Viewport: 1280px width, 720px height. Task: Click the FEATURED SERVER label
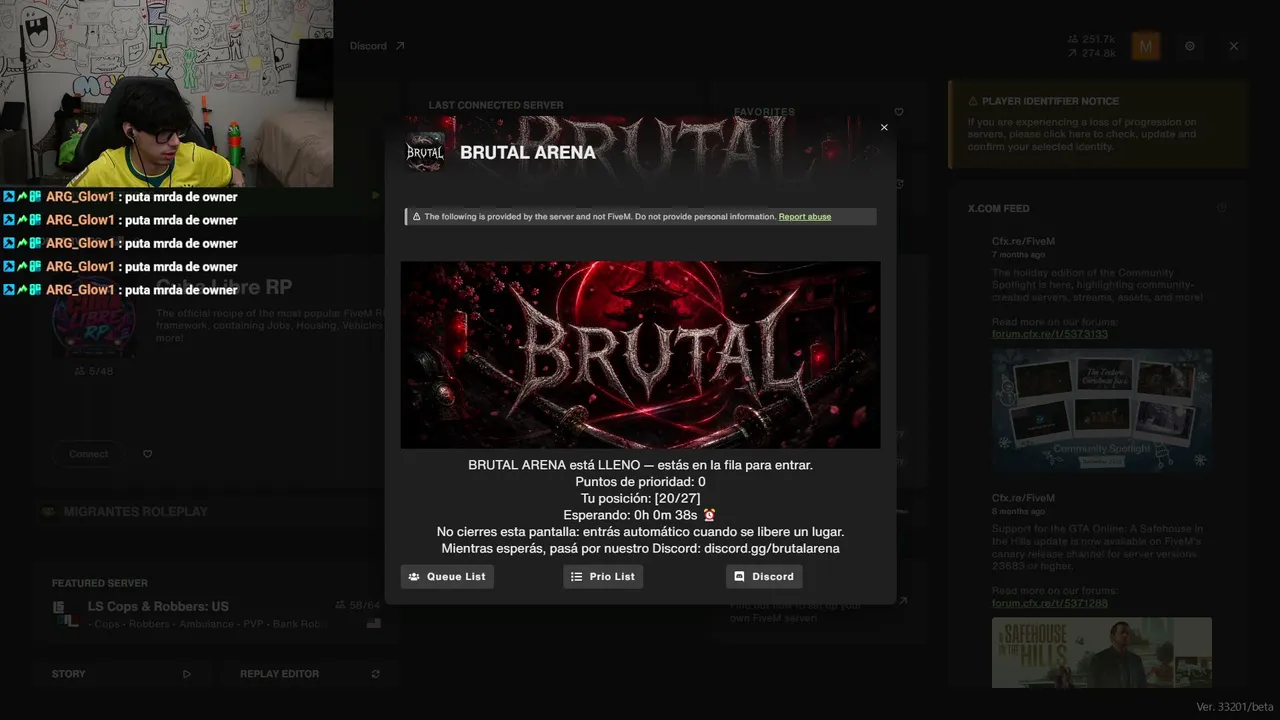point(100,583)
